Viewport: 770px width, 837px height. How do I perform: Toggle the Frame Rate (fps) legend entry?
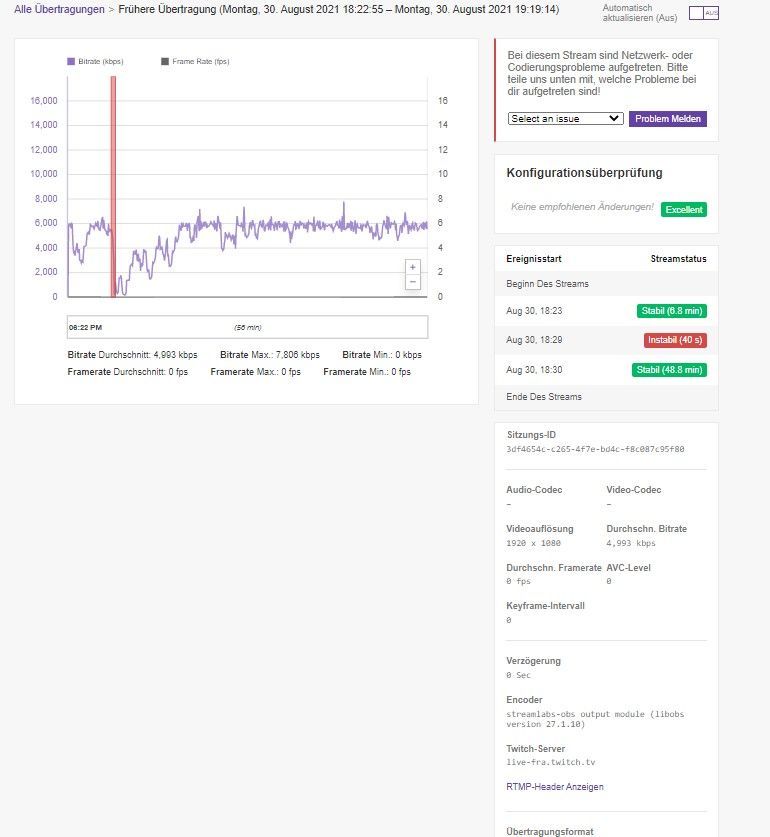(x=195, y=61)
